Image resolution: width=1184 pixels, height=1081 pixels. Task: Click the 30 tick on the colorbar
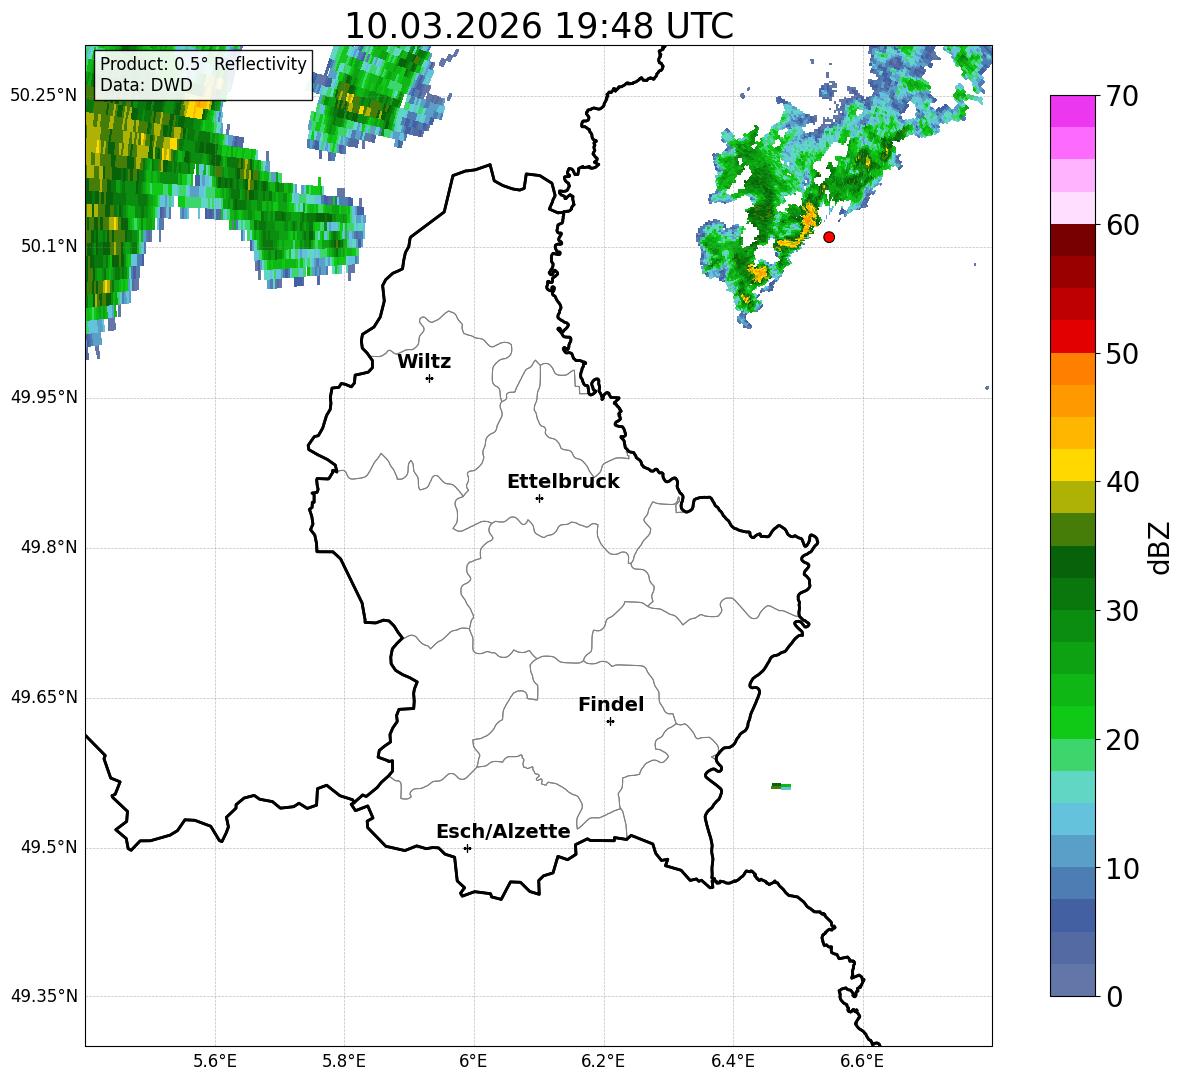tap(1122, 611)
